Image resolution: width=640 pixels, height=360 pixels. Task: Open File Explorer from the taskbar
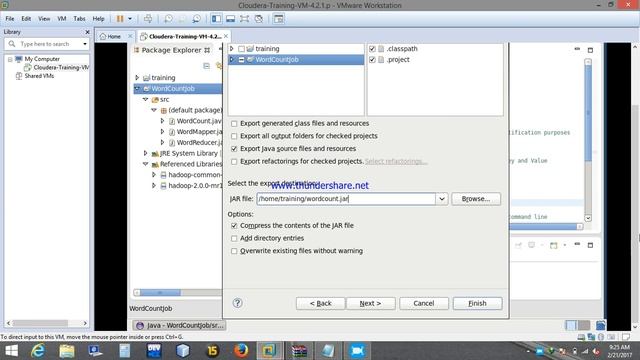[67, 351]
